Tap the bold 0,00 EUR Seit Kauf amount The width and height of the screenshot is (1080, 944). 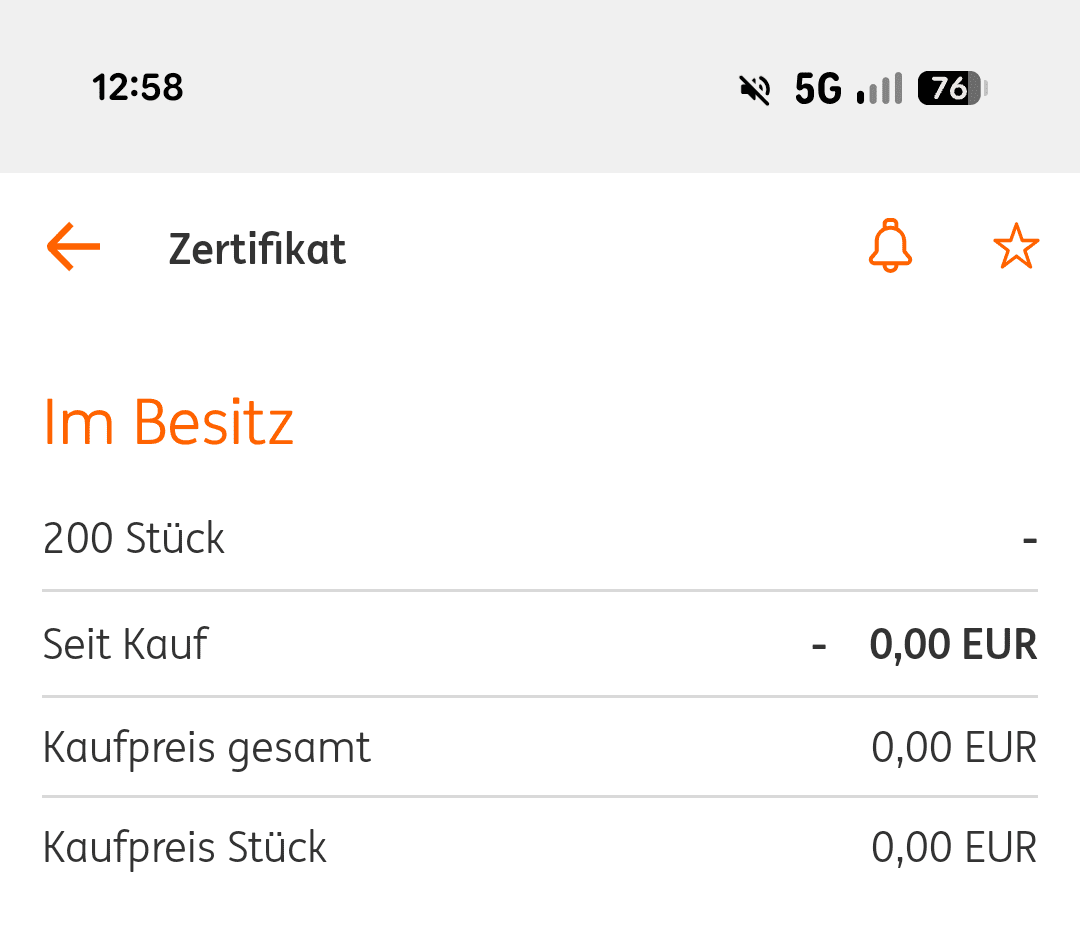[953, 645]
